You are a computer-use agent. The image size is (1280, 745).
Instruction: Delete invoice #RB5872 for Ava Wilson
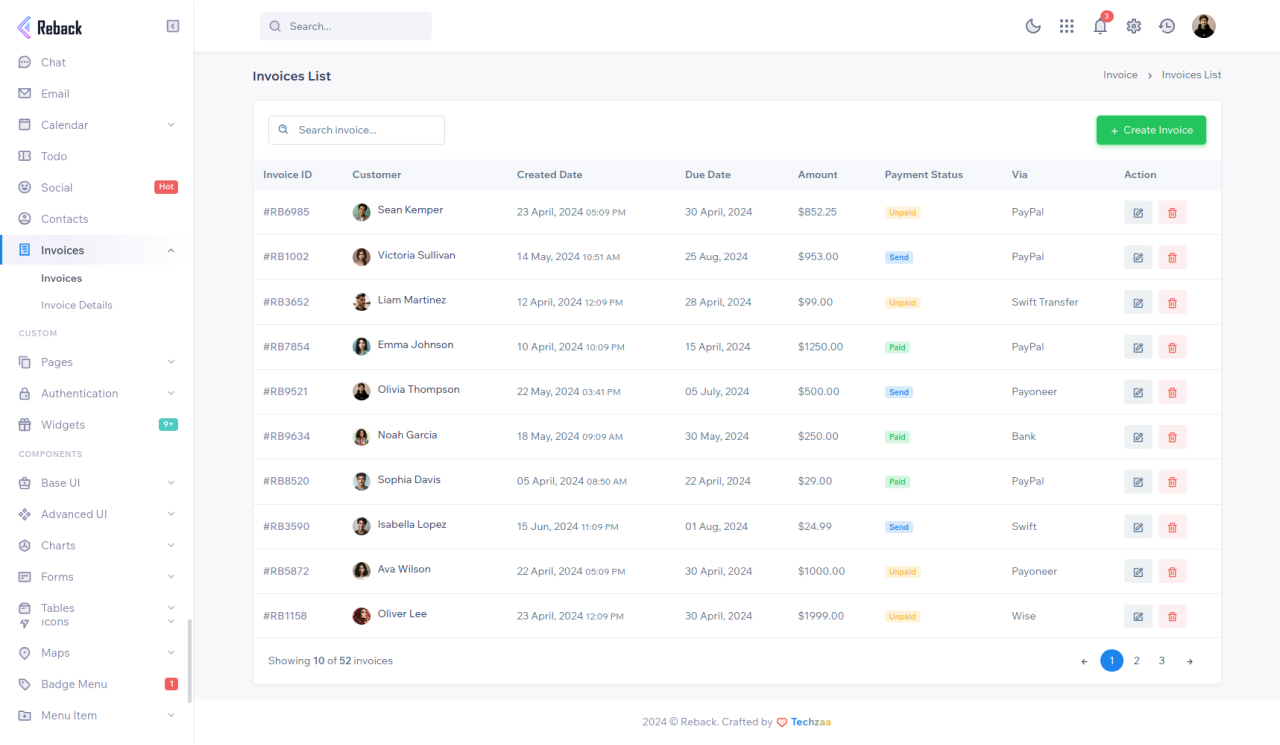pos(1172,571)
